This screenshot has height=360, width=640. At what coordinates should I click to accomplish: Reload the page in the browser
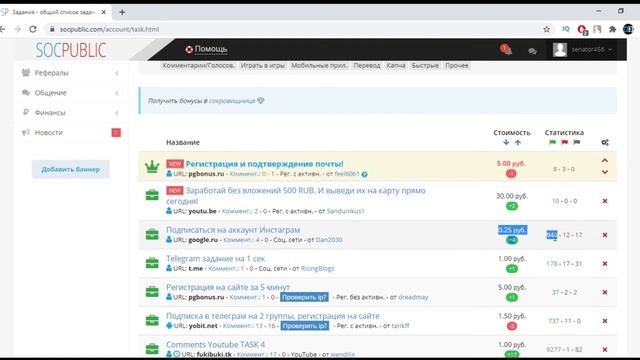pos(33,29)
